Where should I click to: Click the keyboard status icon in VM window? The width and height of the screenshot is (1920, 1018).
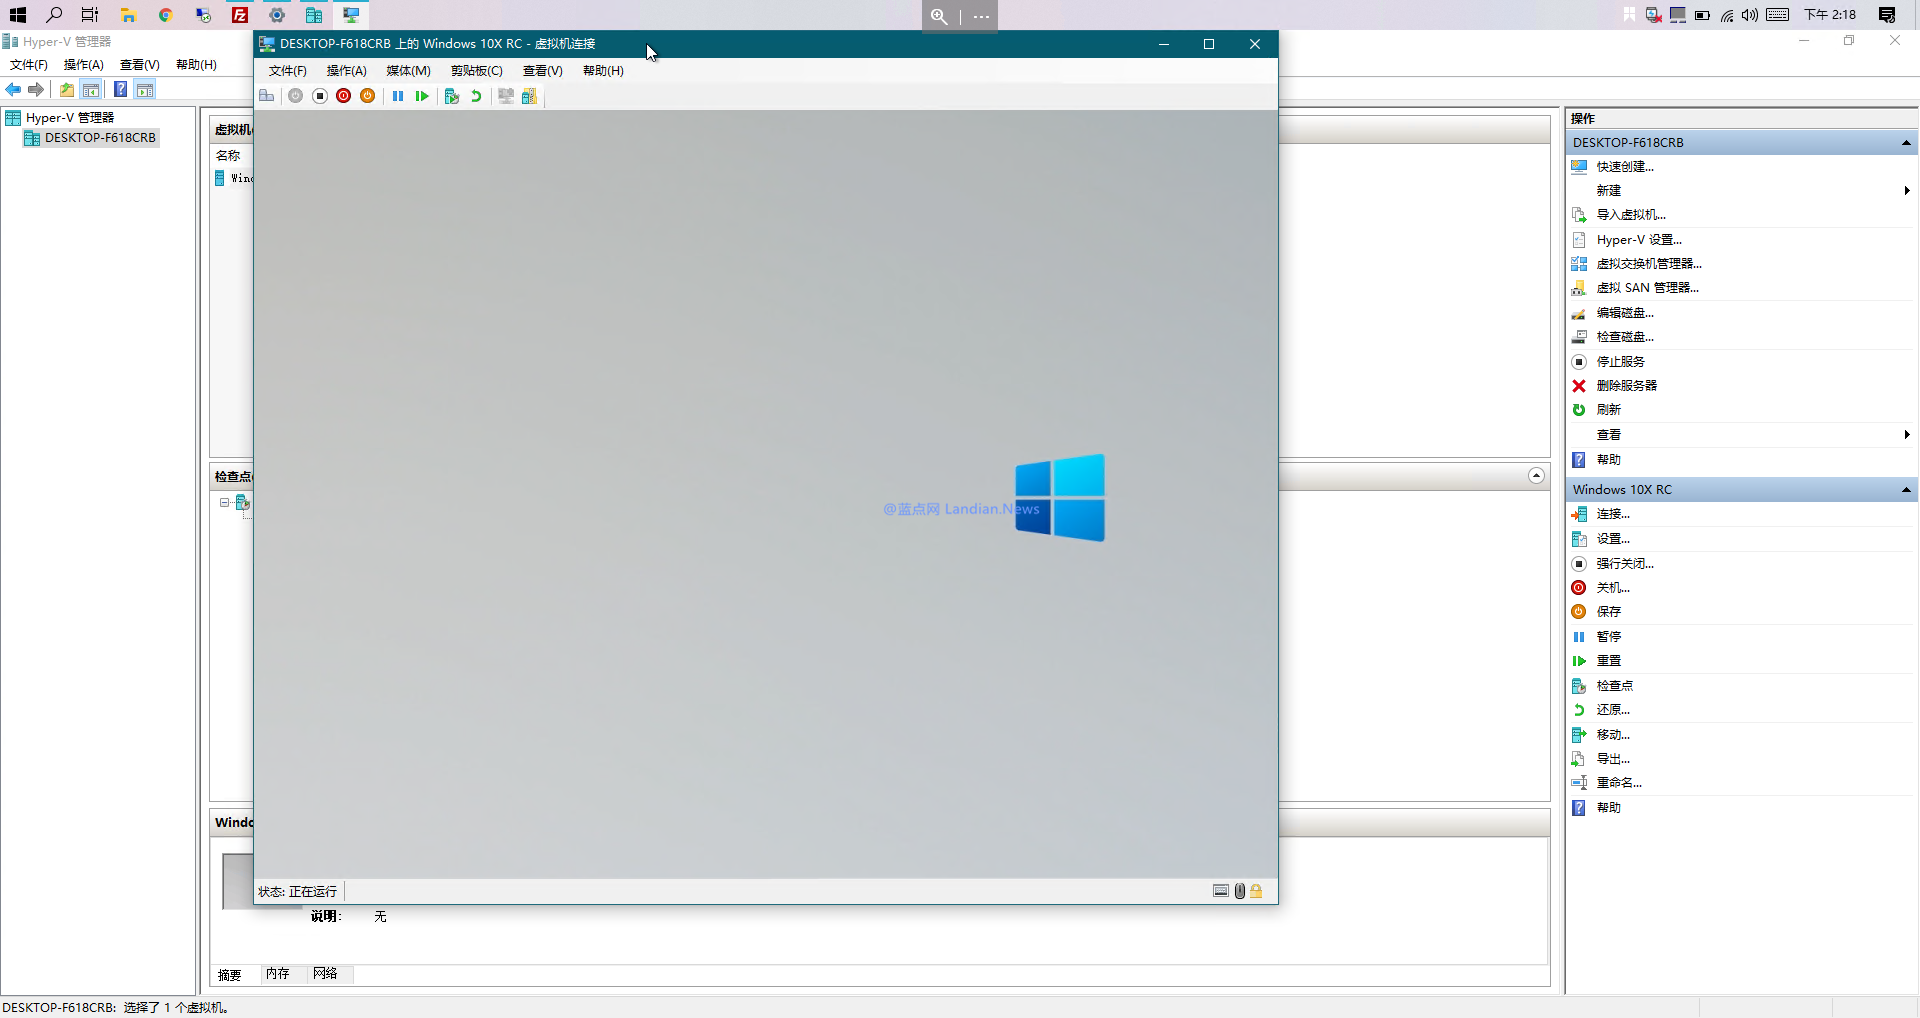pos(1221,891)
